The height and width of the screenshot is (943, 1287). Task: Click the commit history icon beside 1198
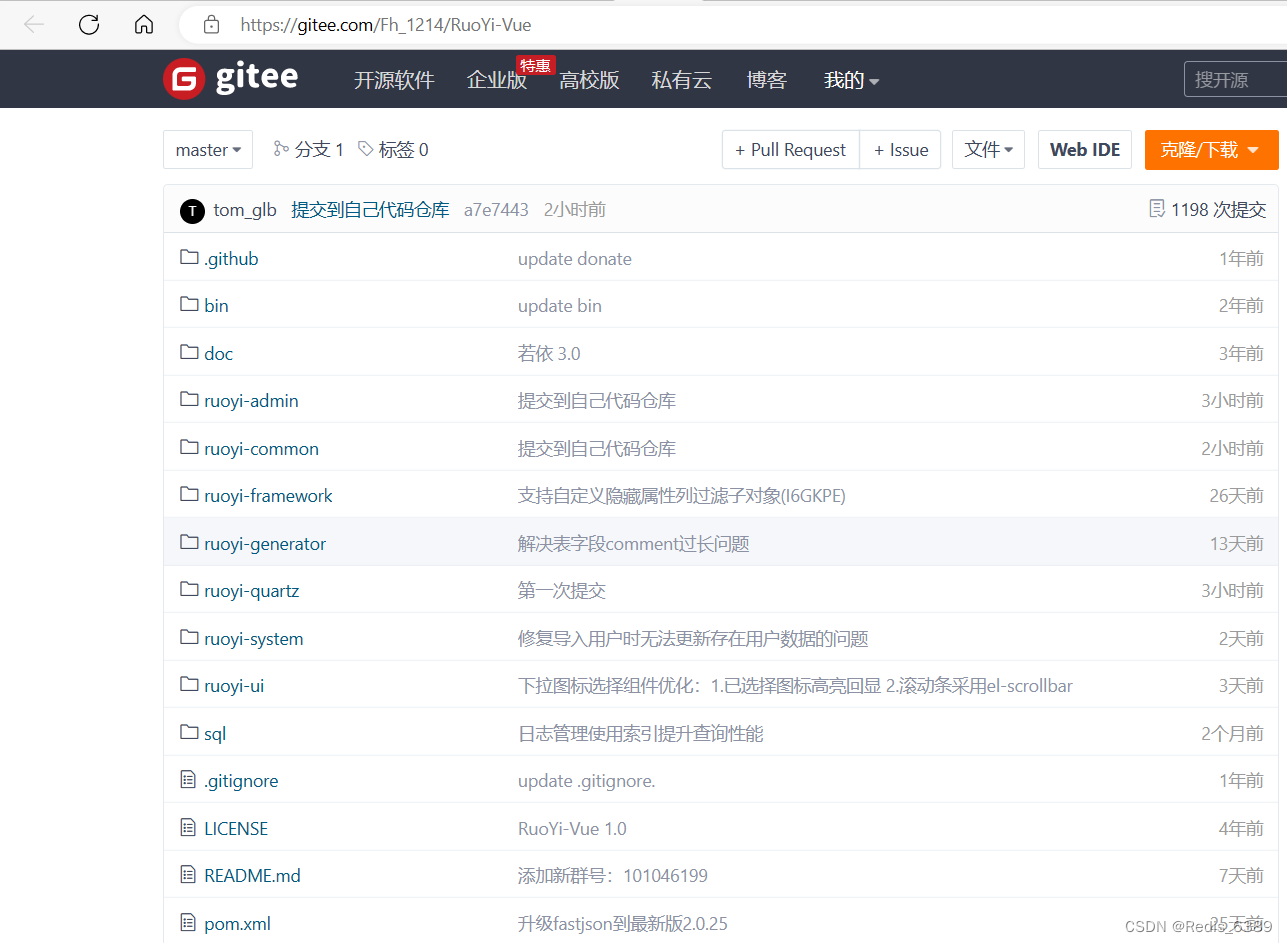[1157, 209]
